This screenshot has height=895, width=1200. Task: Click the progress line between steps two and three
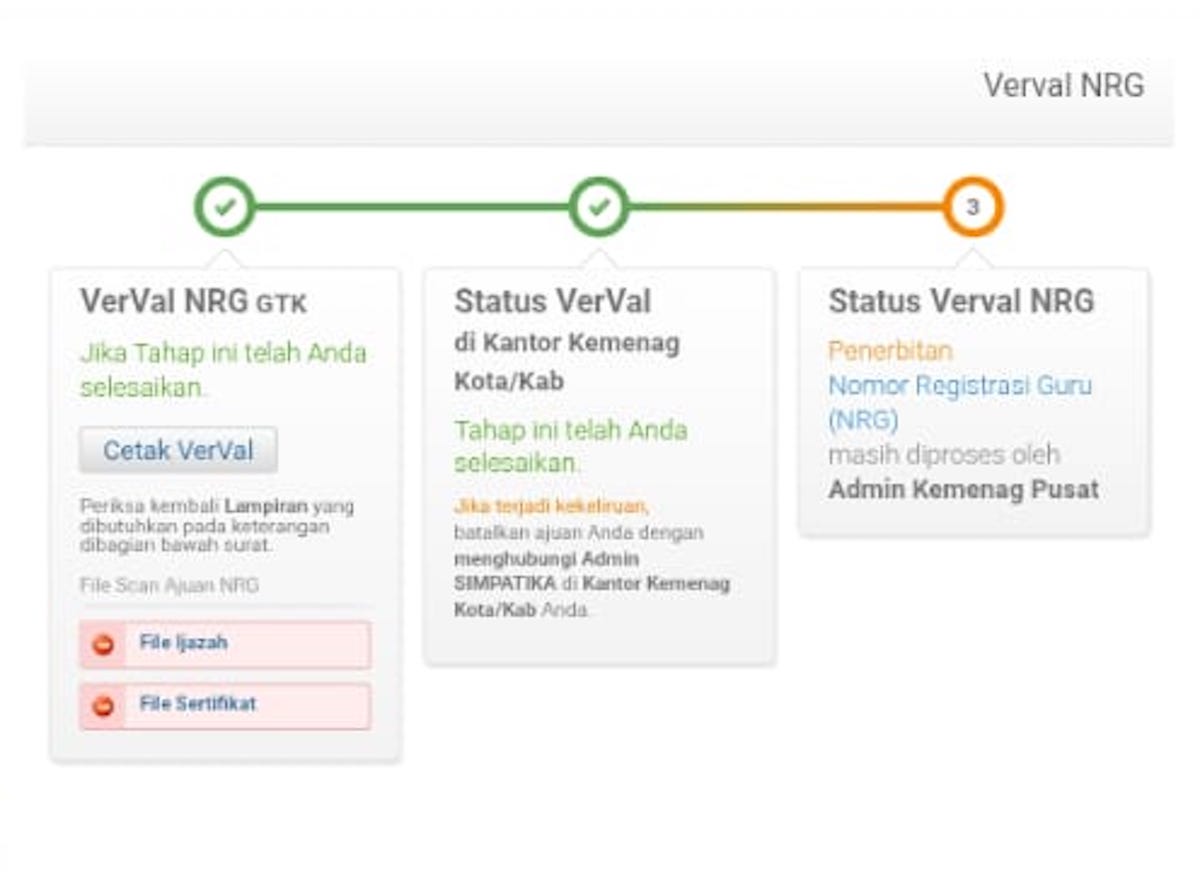coord(785,205)
